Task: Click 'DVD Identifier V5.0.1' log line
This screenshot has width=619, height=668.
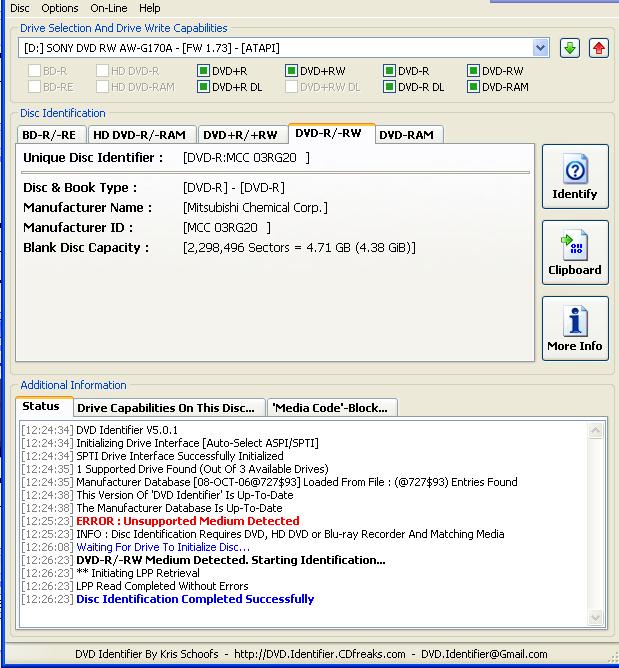Action: pos(127,430)
